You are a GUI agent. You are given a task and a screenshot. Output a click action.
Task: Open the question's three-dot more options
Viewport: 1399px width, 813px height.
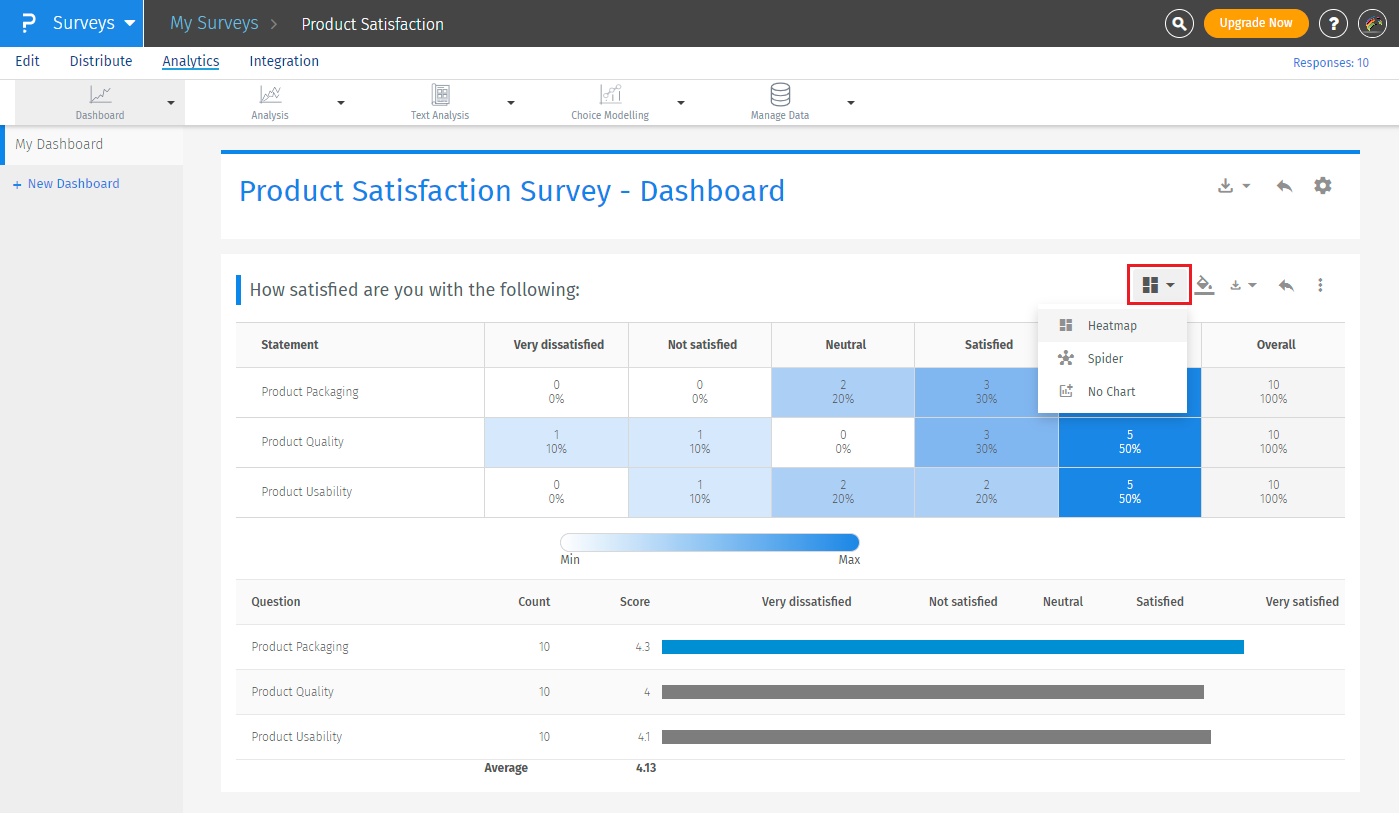coord(1320,285)
